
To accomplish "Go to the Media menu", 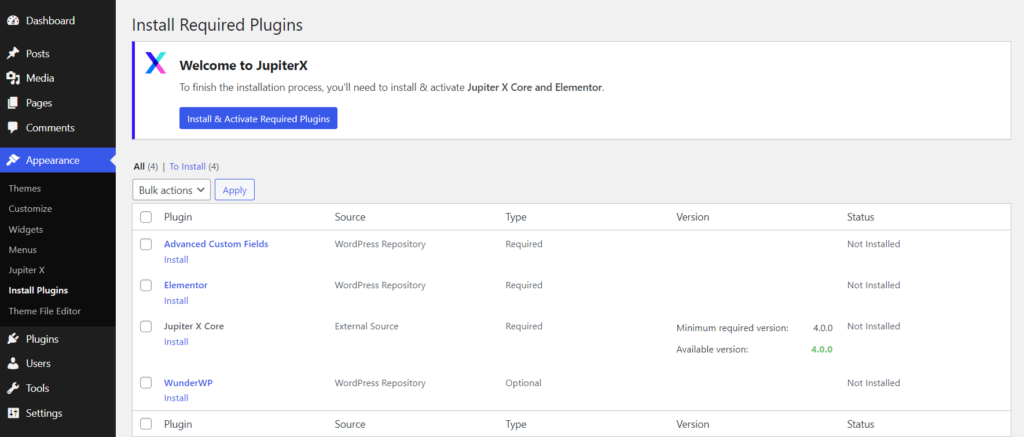I will click(40, 78).
